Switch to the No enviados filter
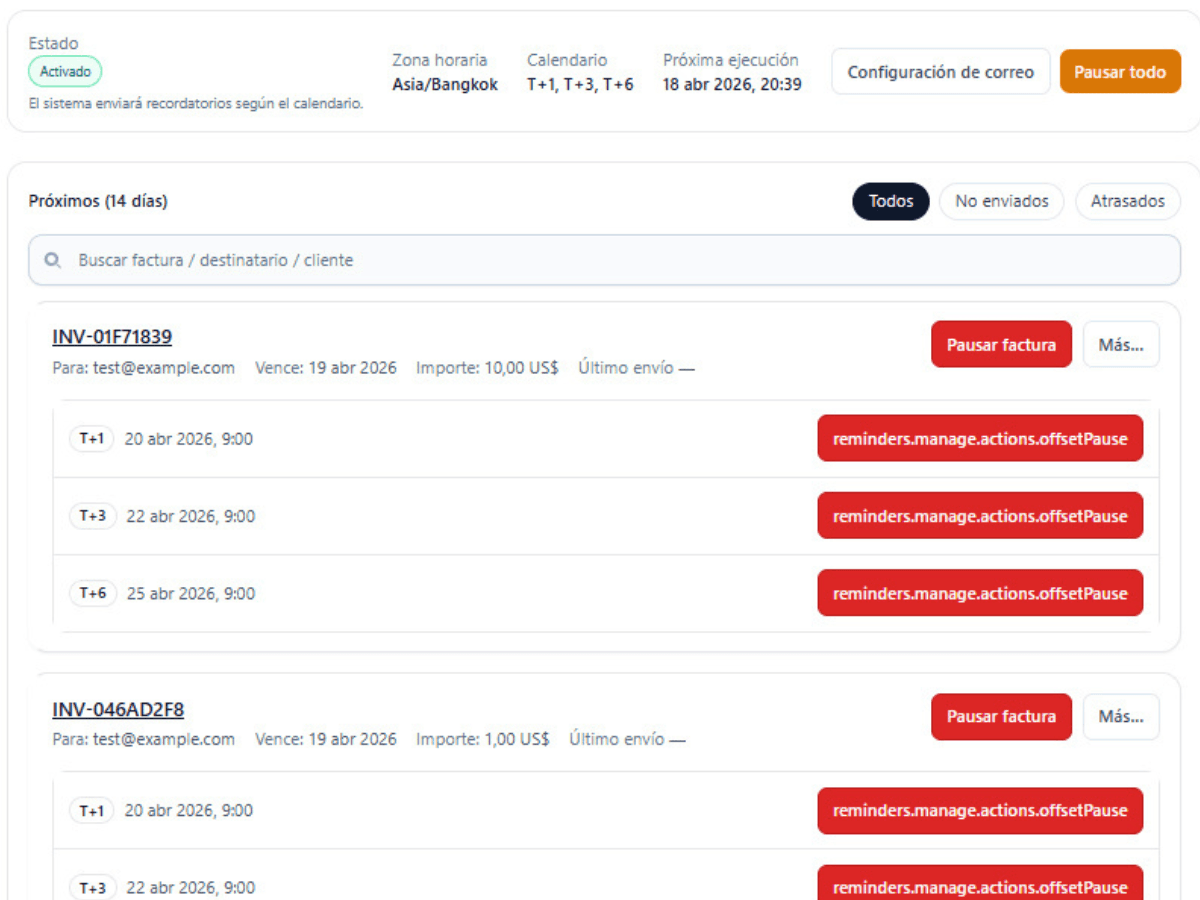 pos(1002,201)
